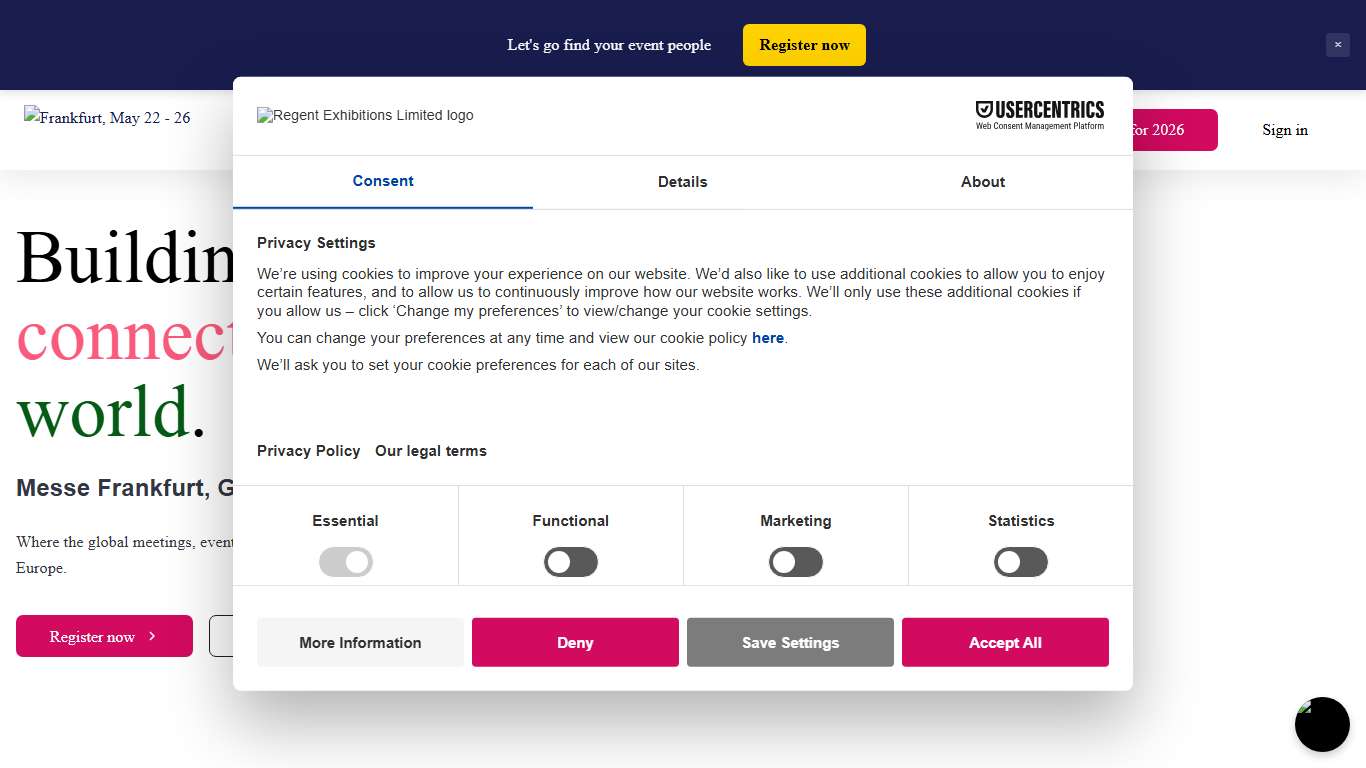
Task: Open the Details tab
Action: pyautogui.click(x=683, y=182)
